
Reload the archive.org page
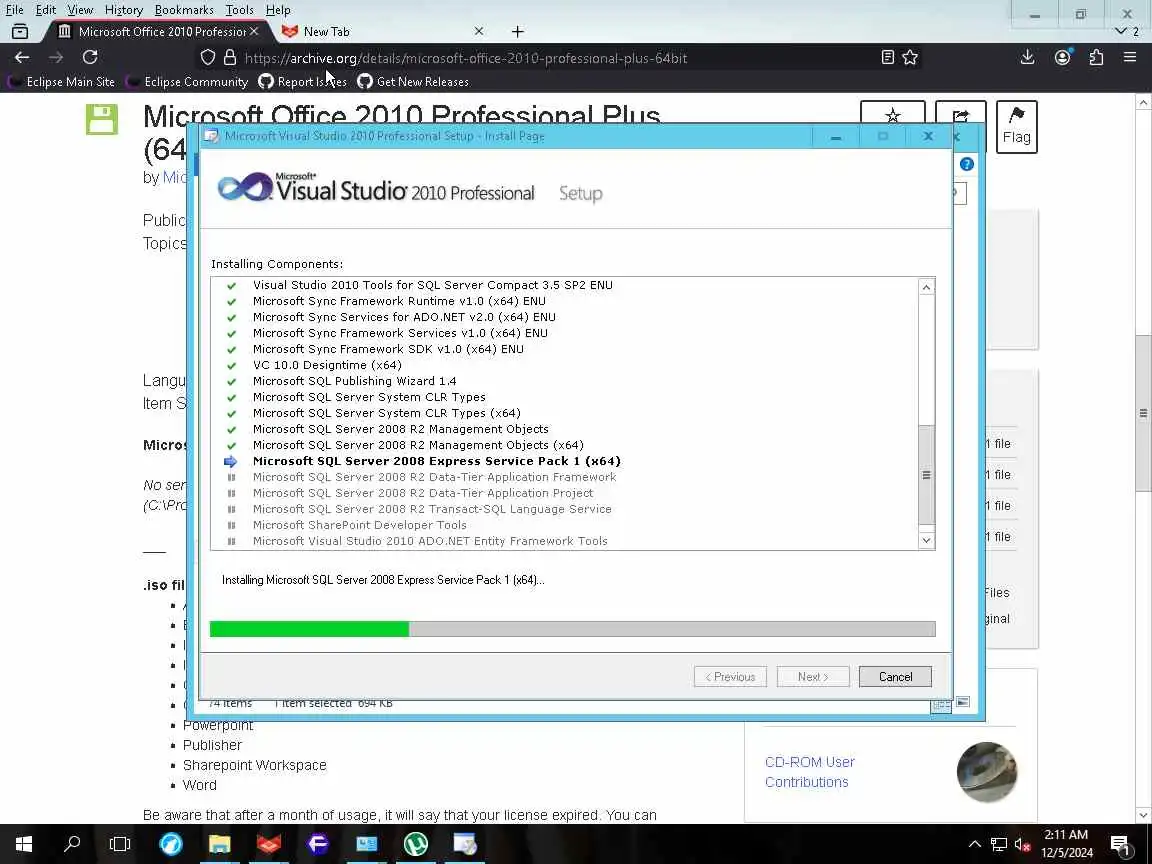tap(90, 57)
